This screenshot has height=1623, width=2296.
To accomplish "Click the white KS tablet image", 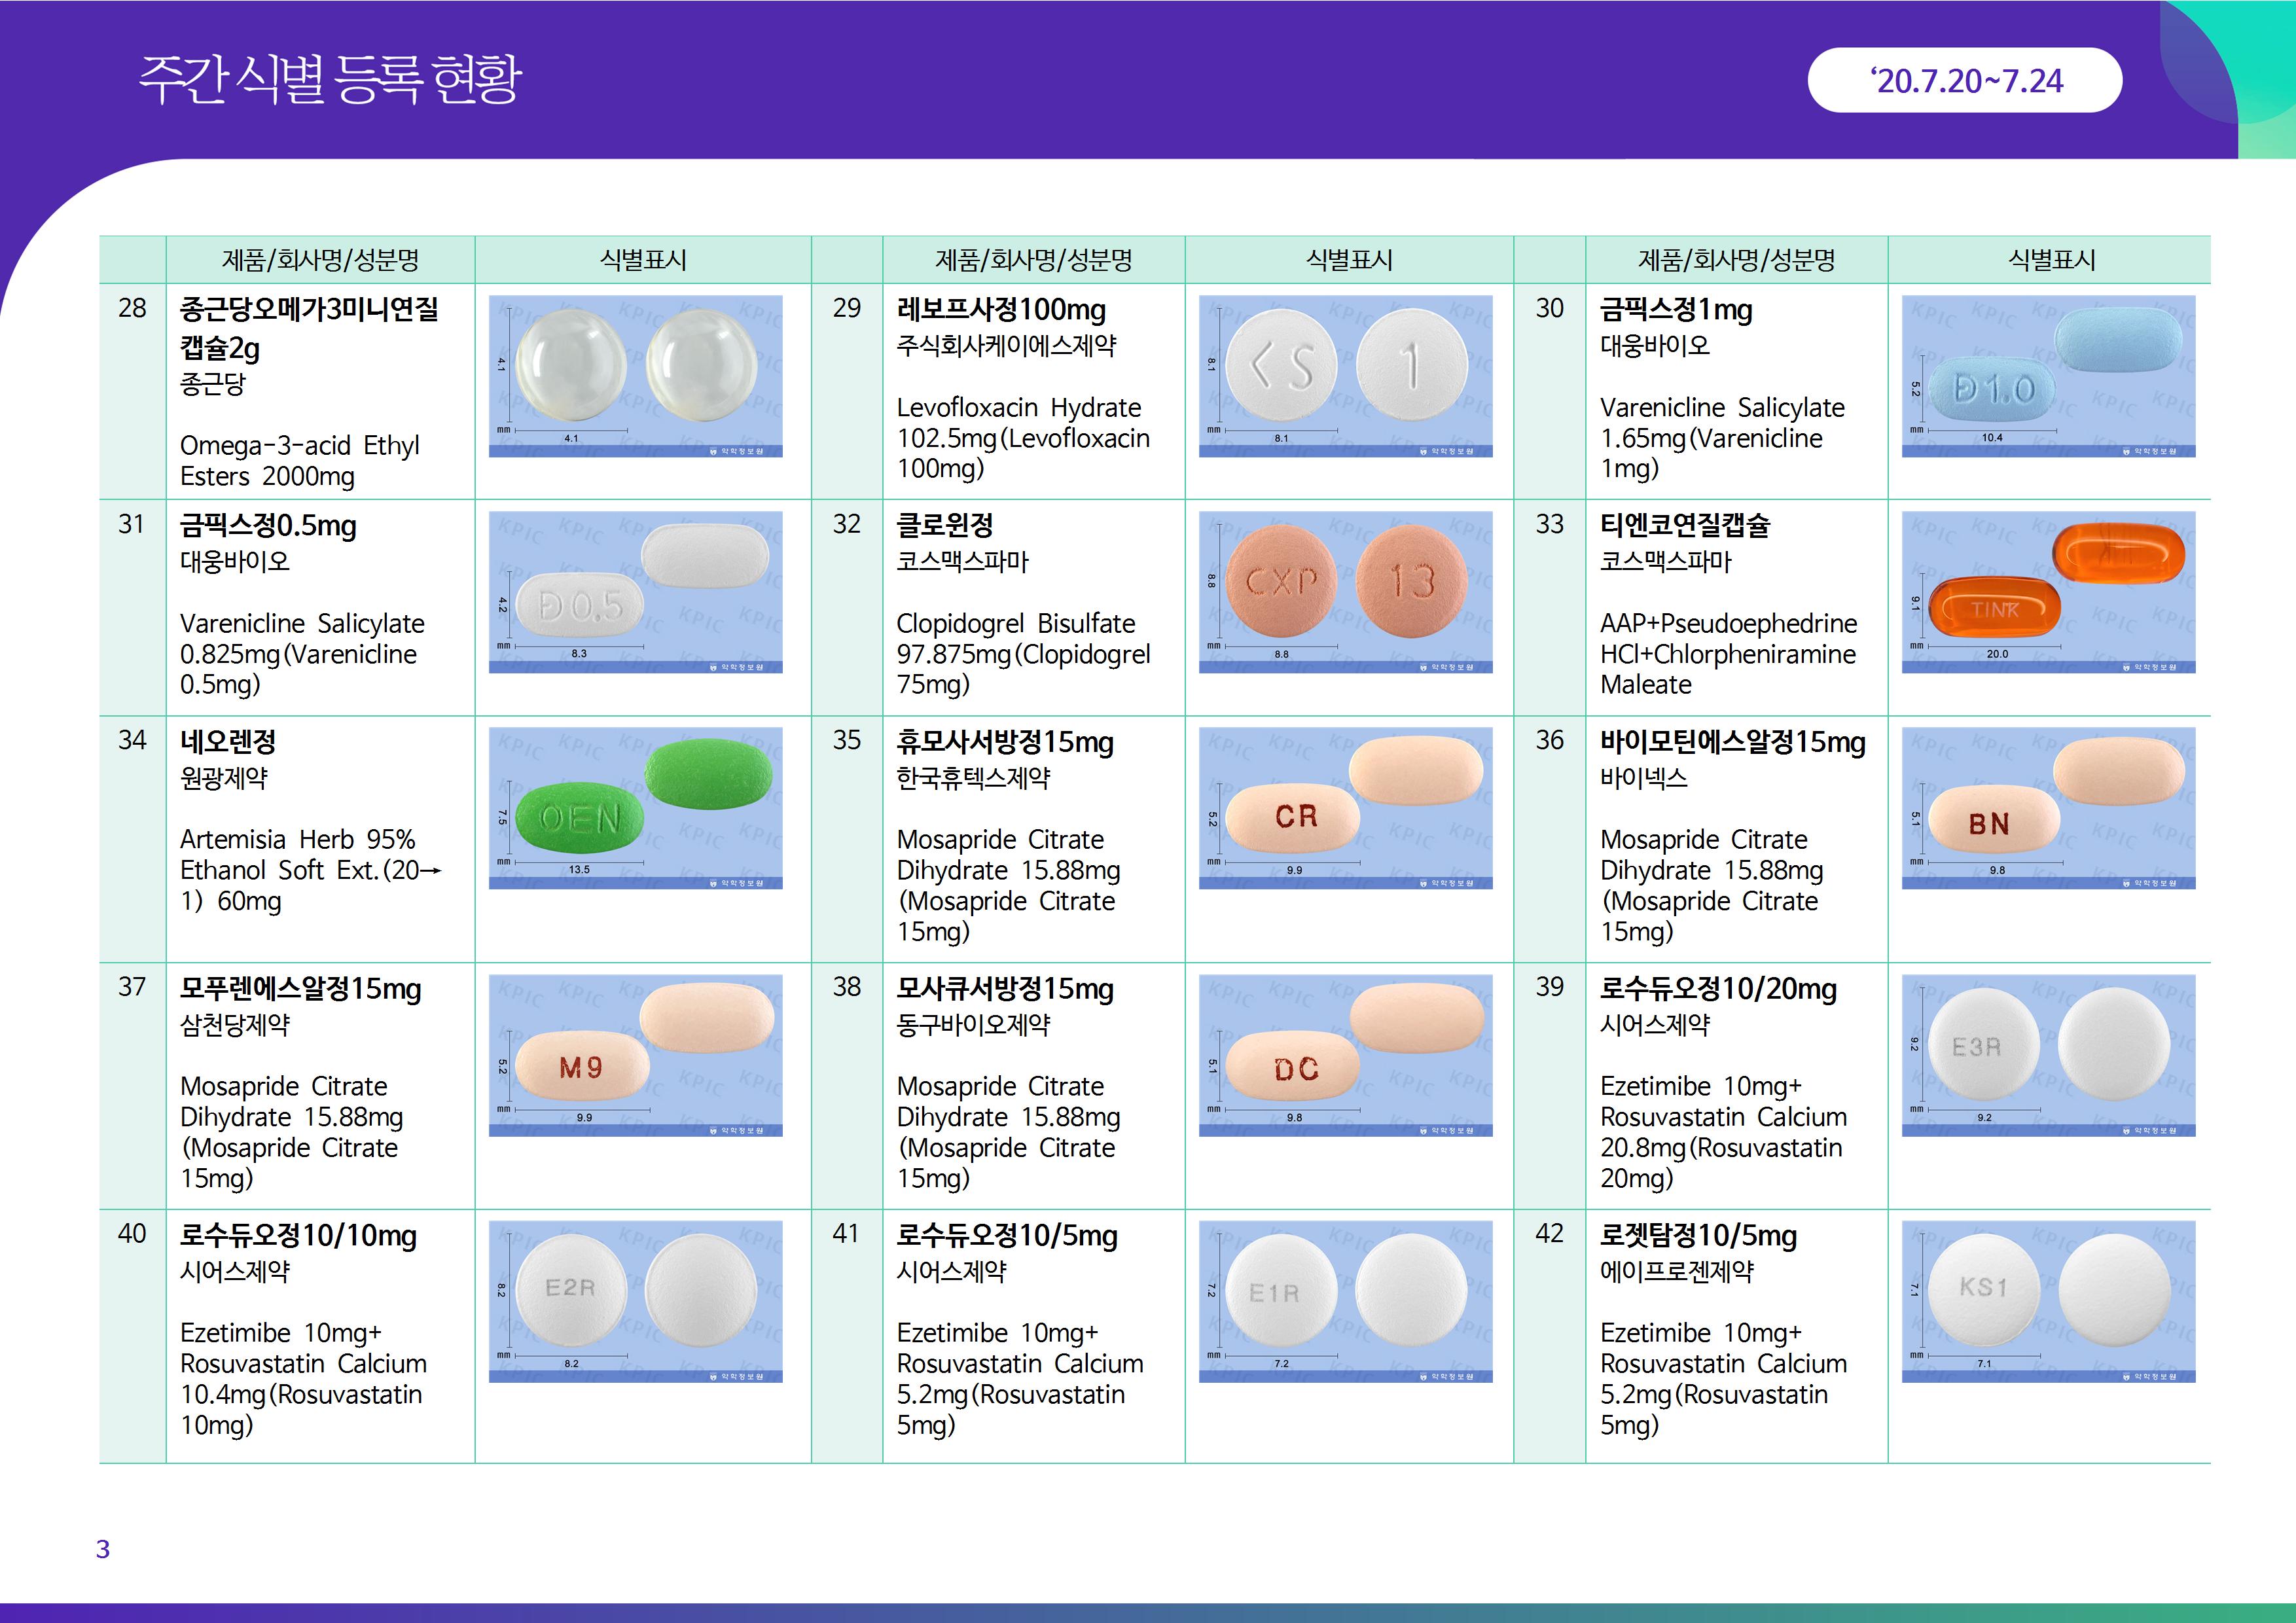I will [1345, 376].
